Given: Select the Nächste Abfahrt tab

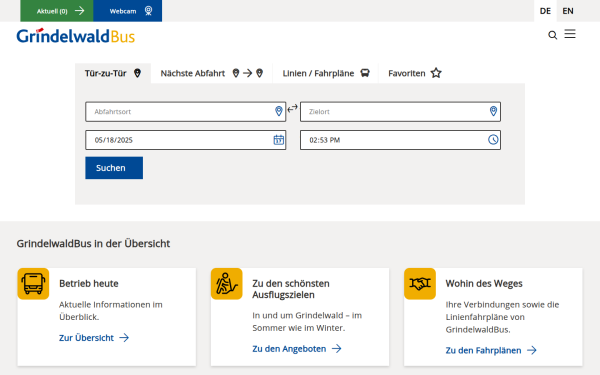Looking at the screenshot, I should (x=212, y=73).
